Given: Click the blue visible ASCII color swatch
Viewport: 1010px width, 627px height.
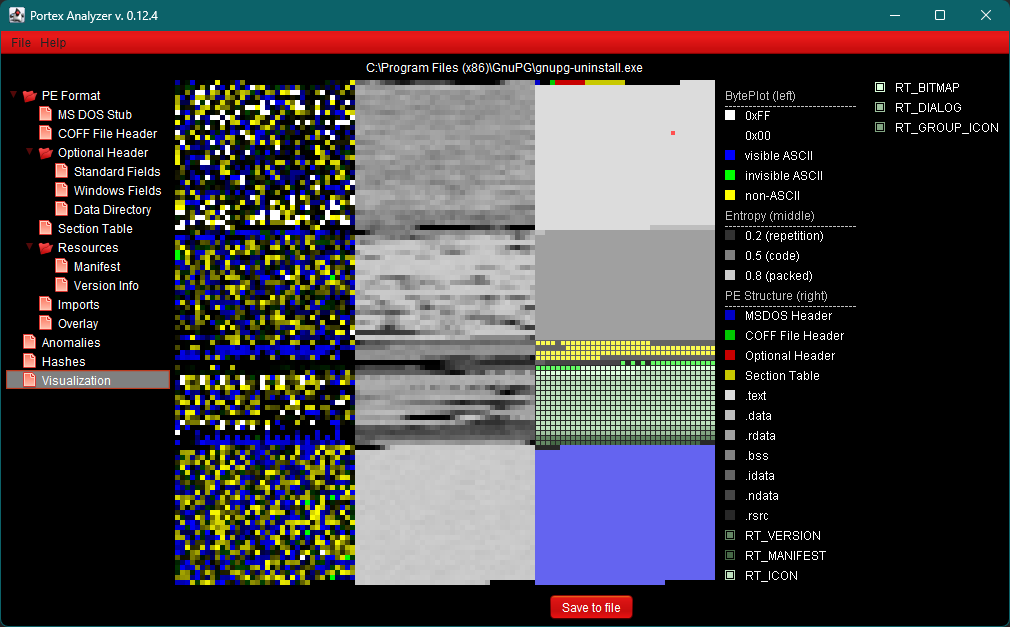Looking at the screenshot, I should (731, 155).
